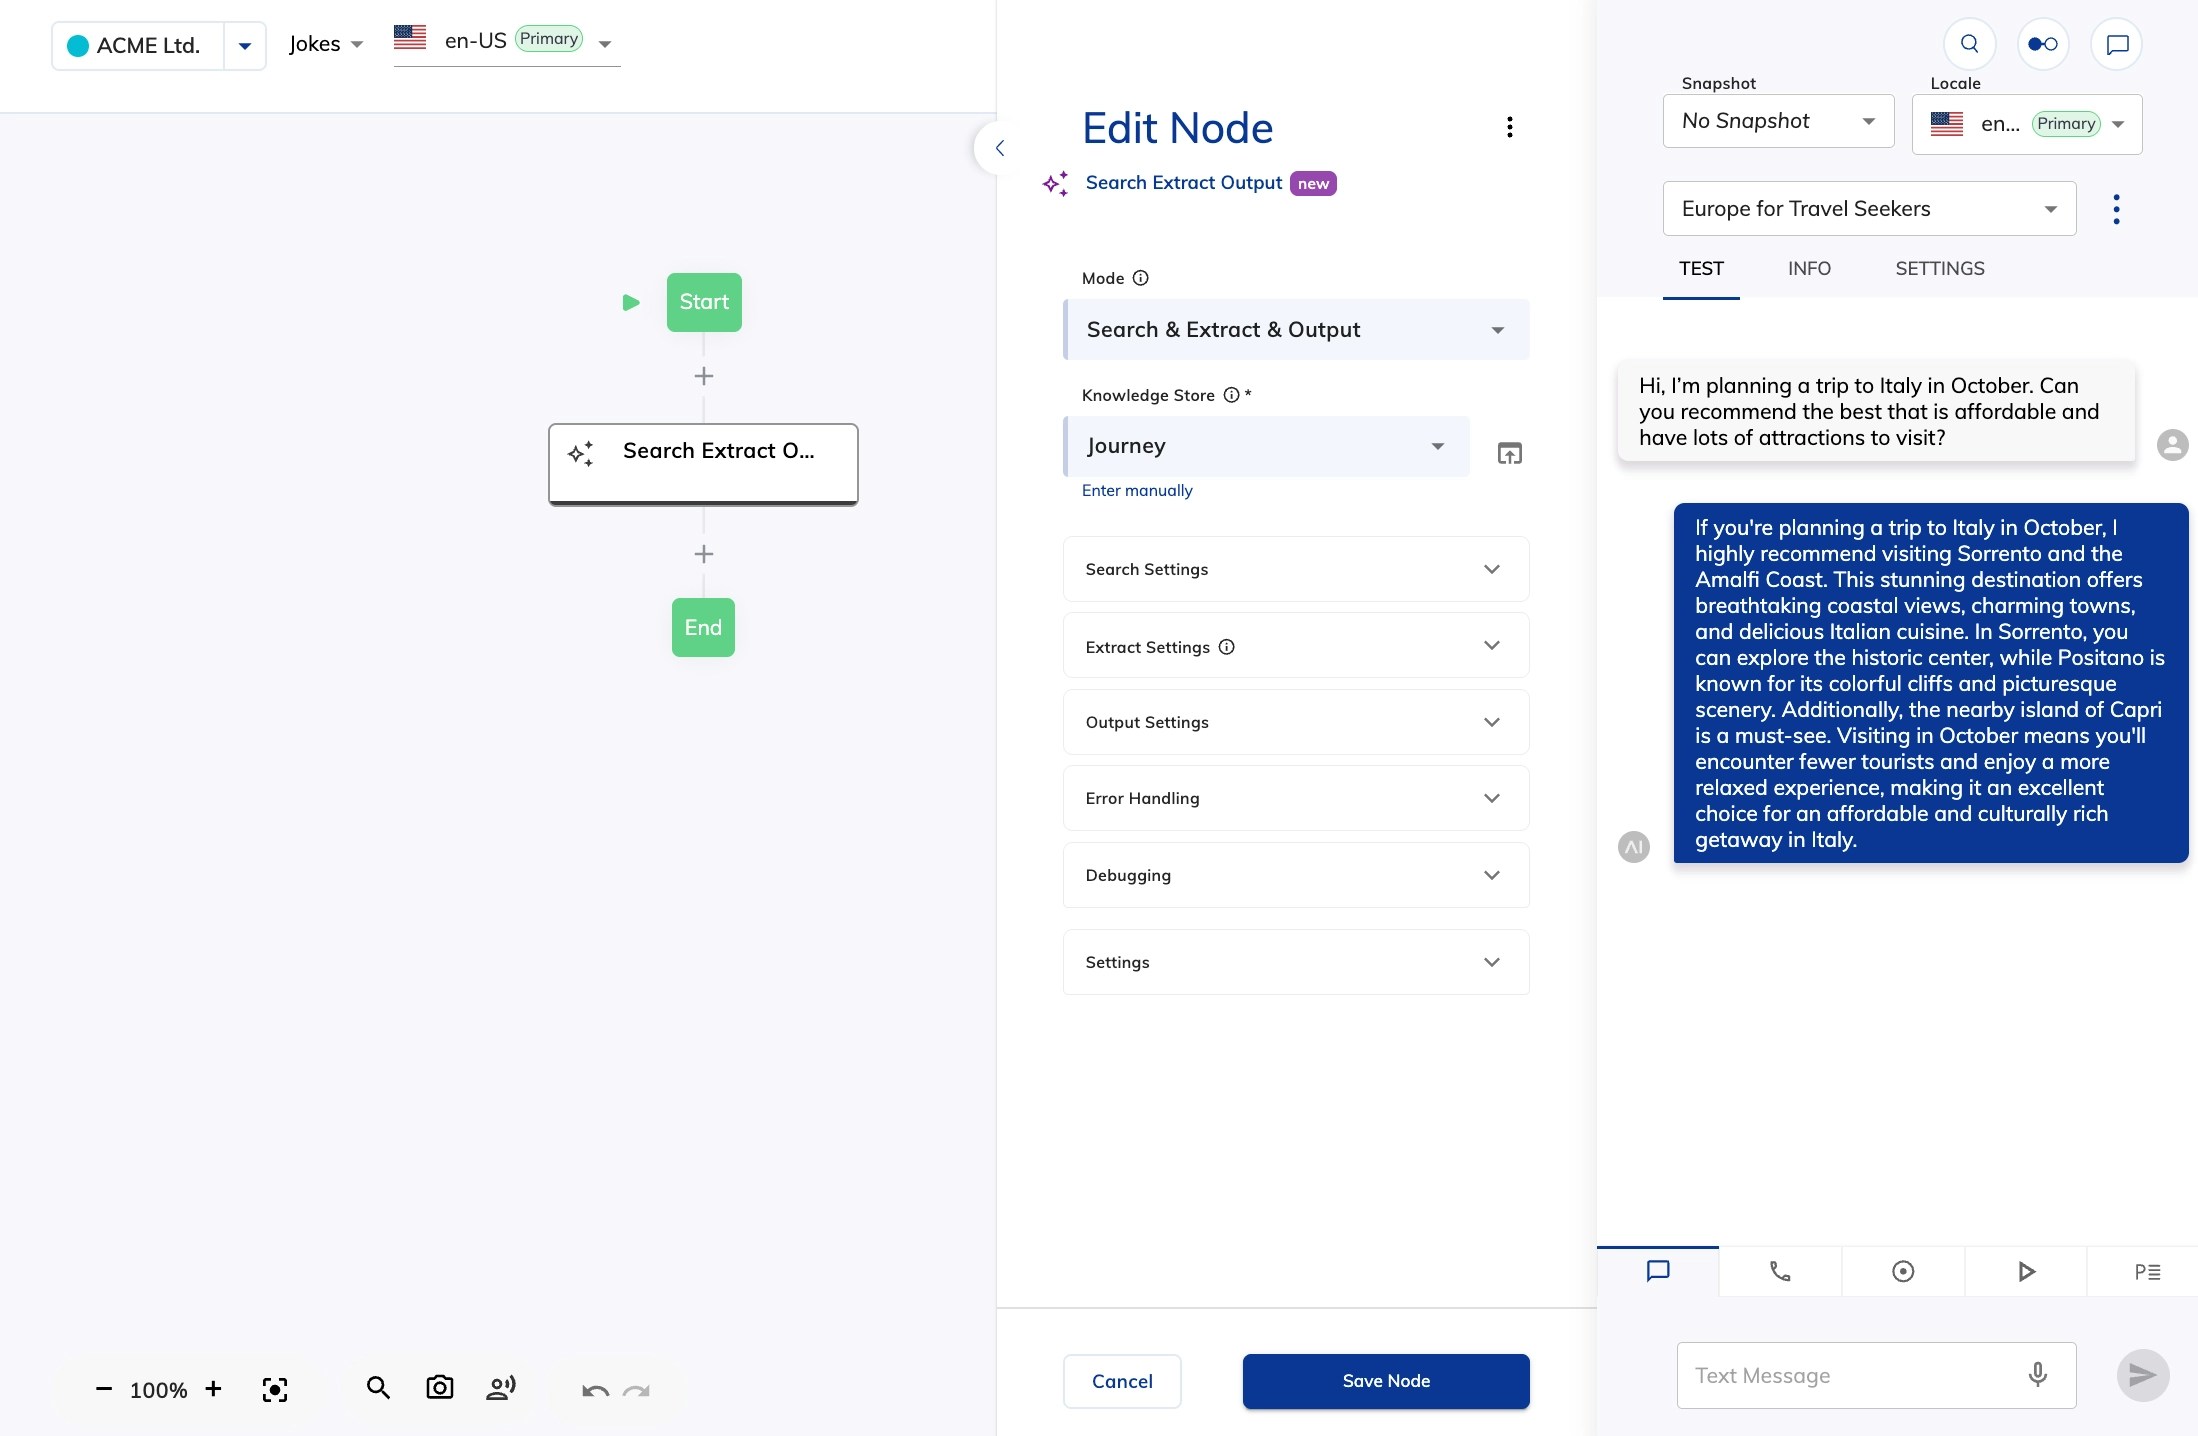Click the microphone icon in text message field
Screen dimensions: 2198x1436
(x=2037, y=1375)
